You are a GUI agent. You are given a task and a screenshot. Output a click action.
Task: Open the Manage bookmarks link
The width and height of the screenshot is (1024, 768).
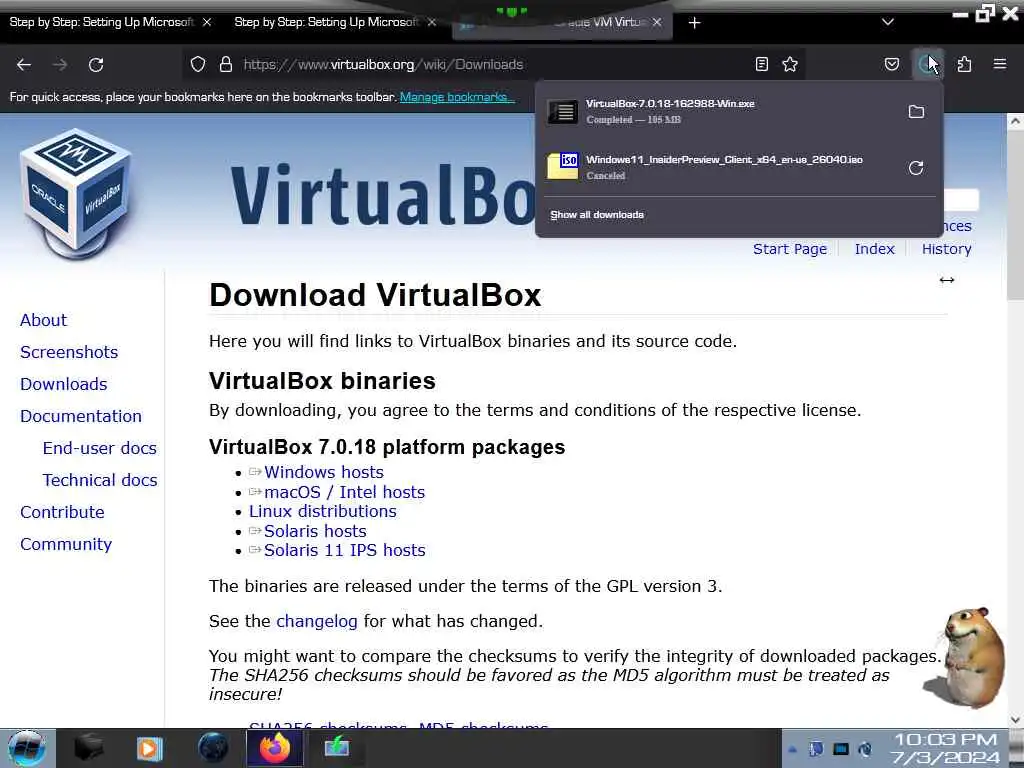[x=457, y=97]
